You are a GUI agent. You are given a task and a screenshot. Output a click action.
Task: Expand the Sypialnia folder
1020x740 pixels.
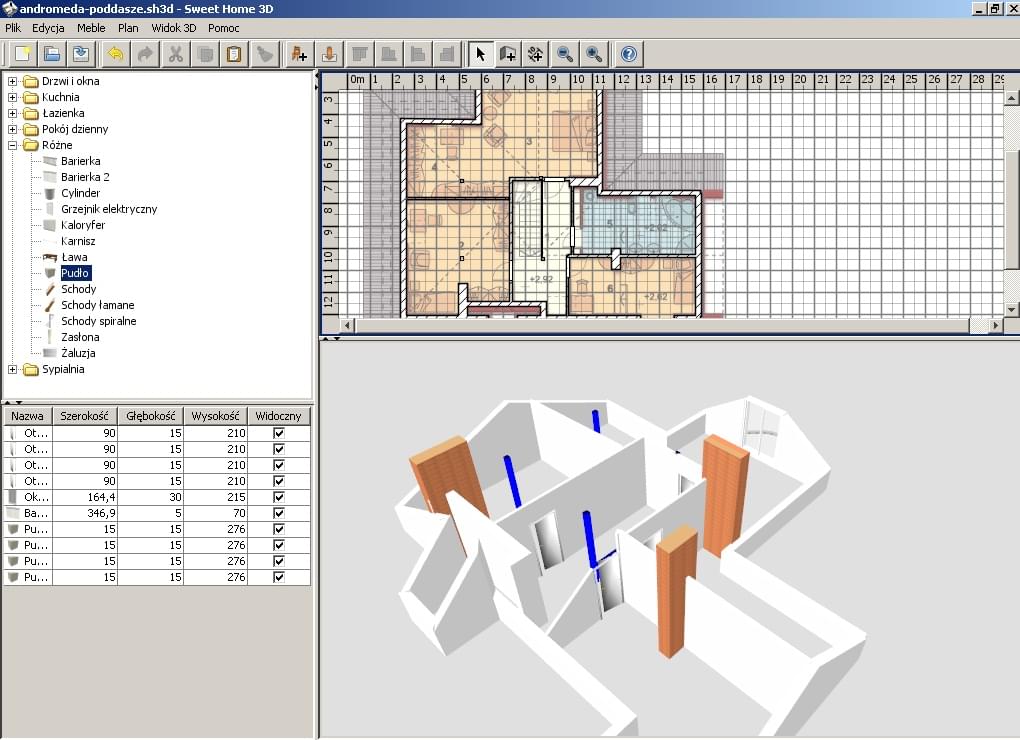click(12, 369)
